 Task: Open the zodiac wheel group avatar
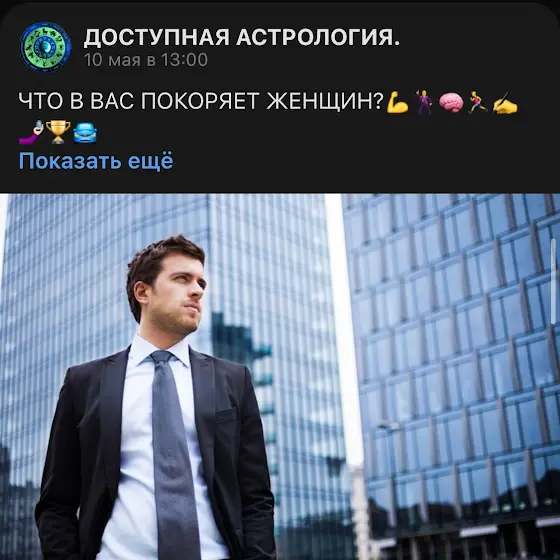click(45, 47)
